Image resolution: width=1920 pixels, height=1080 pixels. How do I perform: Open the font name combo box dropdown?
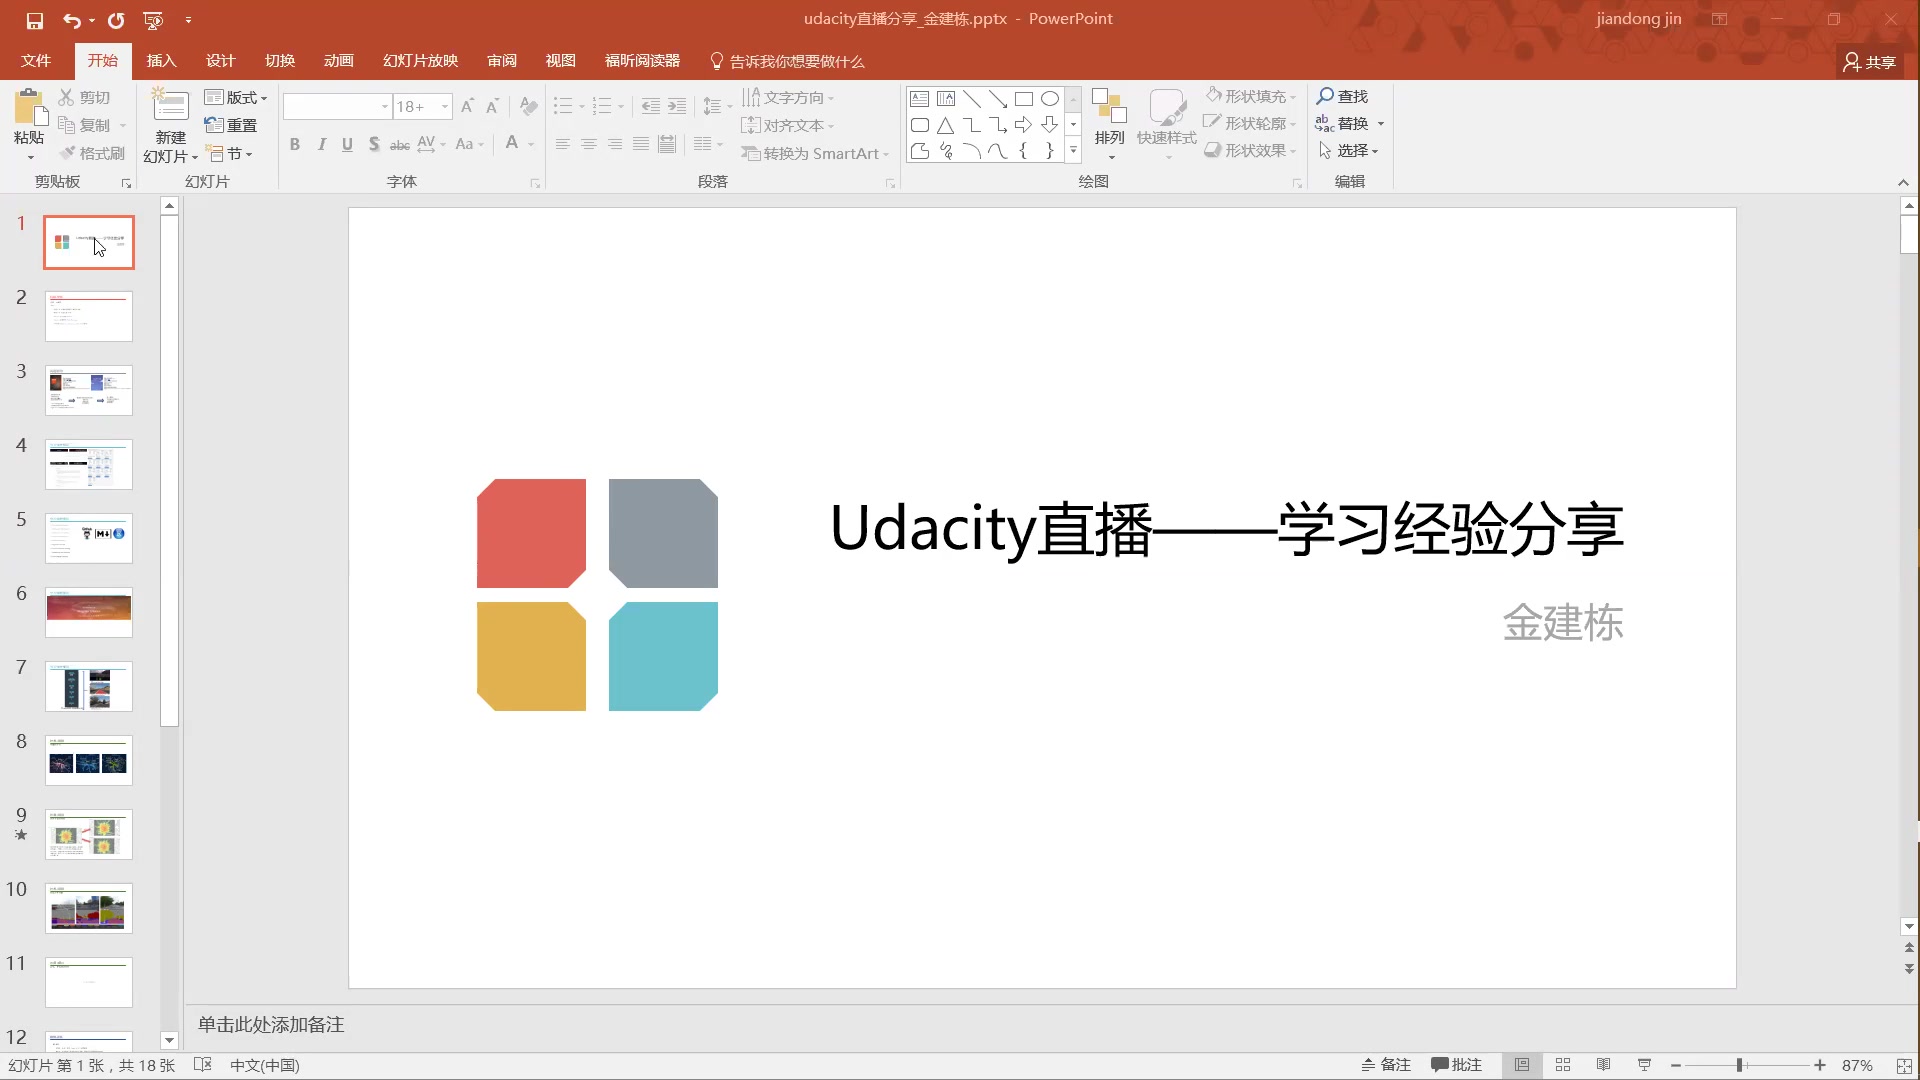384,106
